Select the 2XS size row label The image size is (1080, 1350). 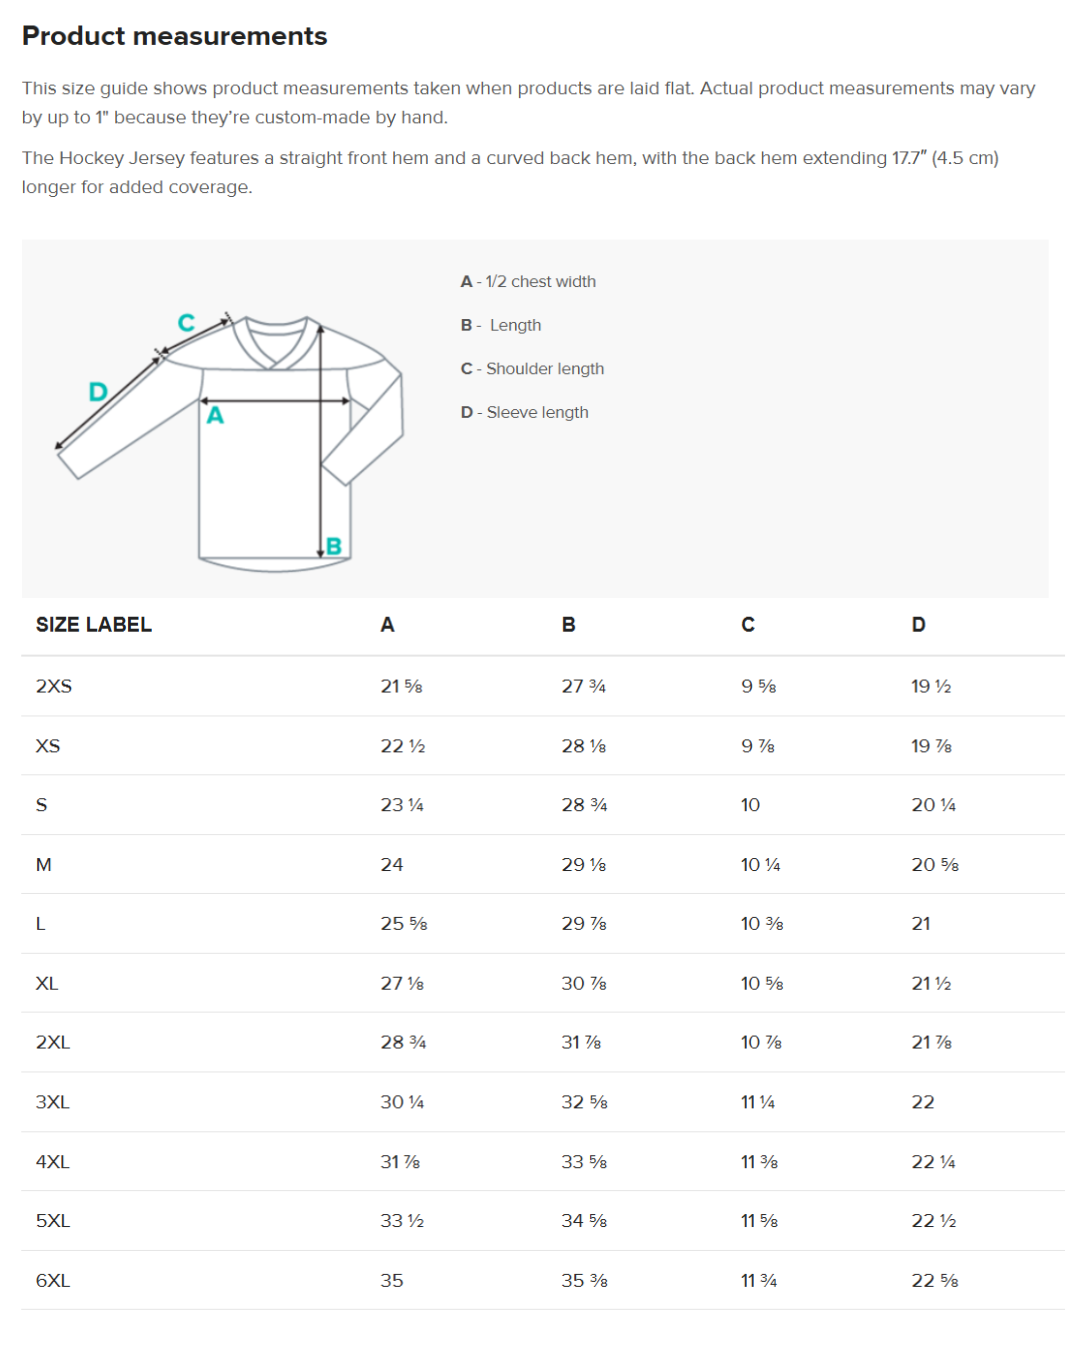[x=54, y=686]
